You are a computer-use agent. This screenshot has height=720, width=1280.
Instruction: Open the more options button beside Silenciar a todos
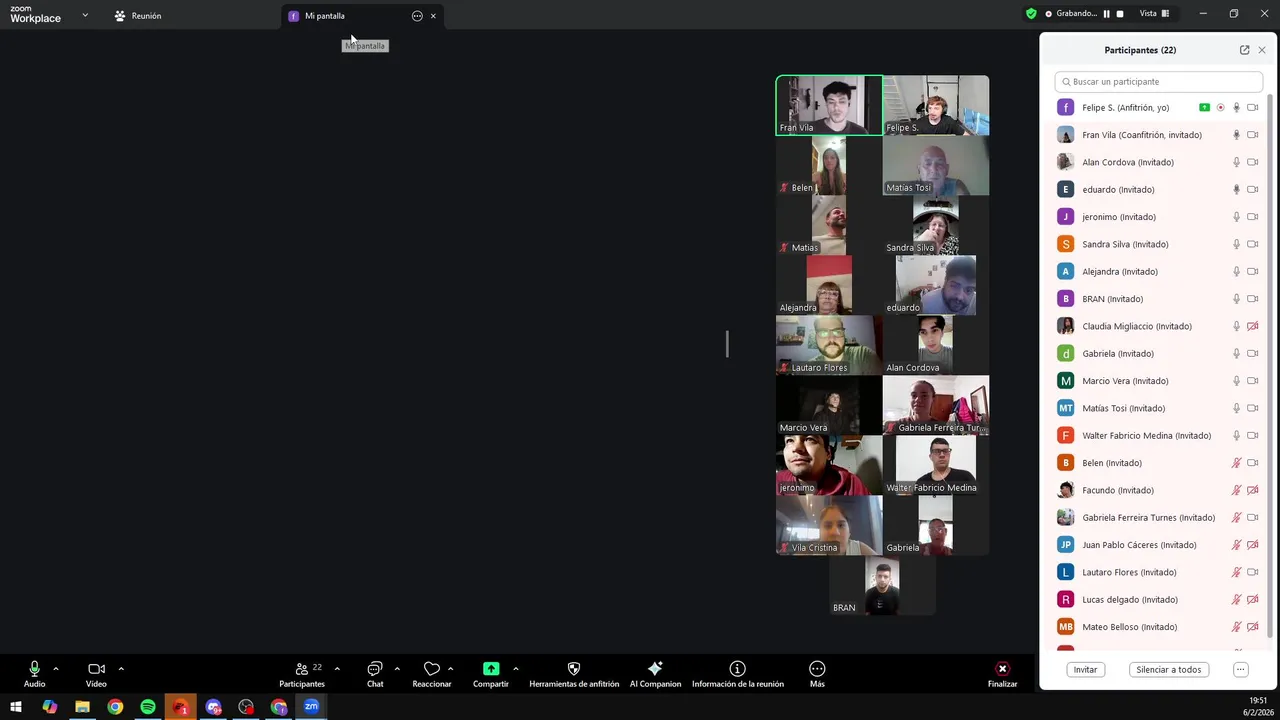[x=1240, y=670]
